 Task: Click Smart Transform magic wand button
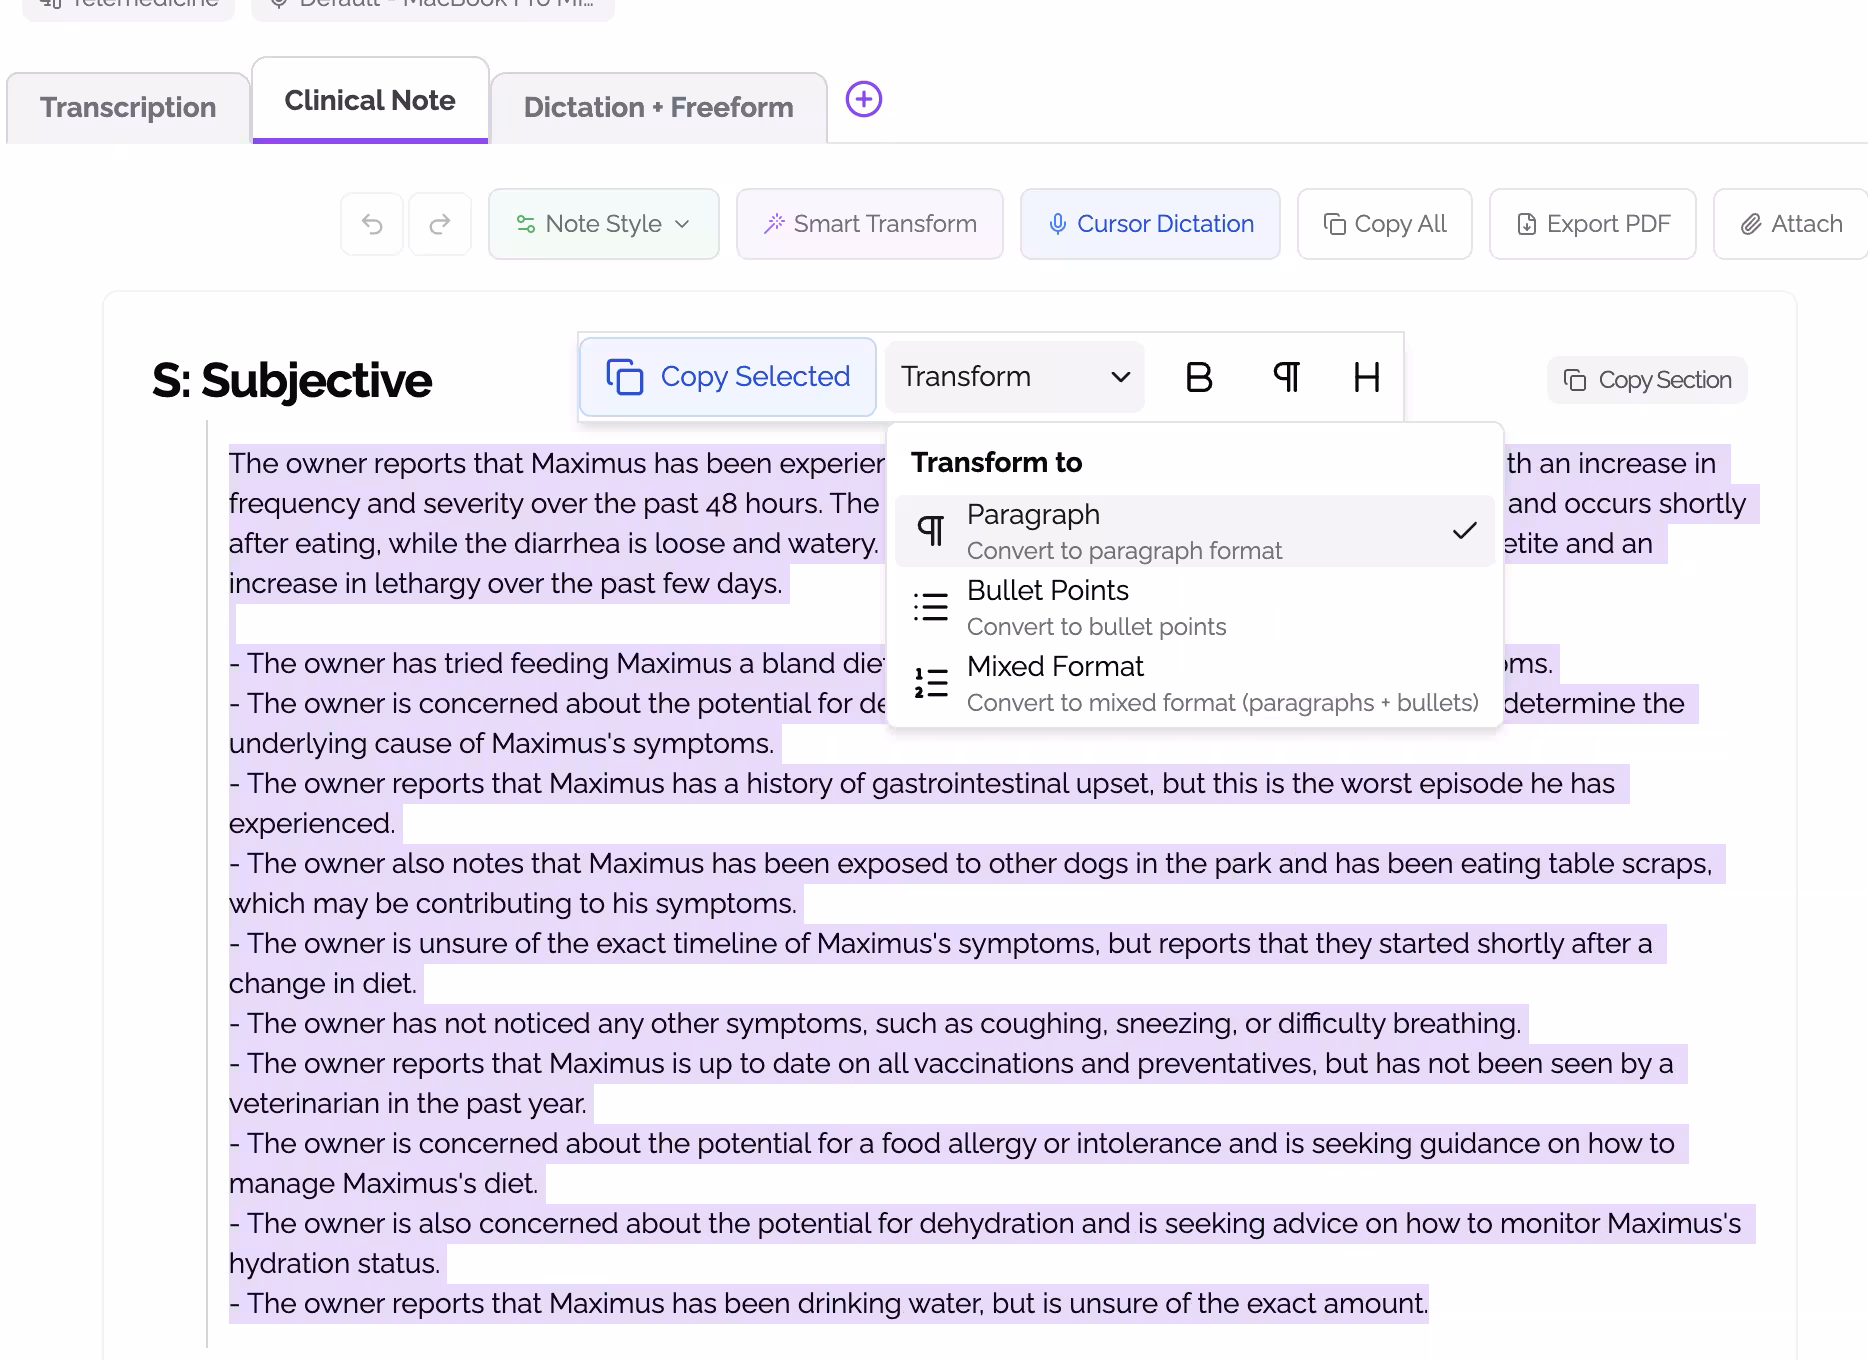point(870,224)
